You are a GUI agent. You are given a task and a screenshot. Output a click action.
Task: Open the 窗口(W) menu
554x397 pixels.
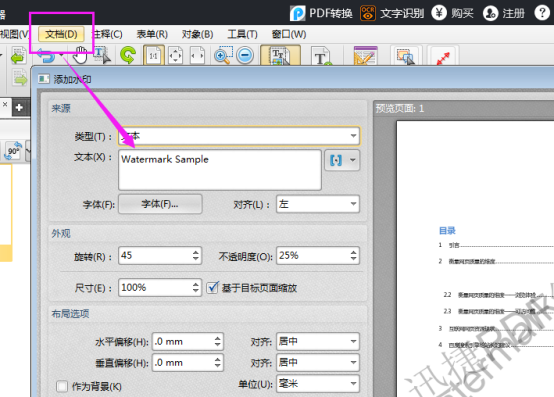289,34
